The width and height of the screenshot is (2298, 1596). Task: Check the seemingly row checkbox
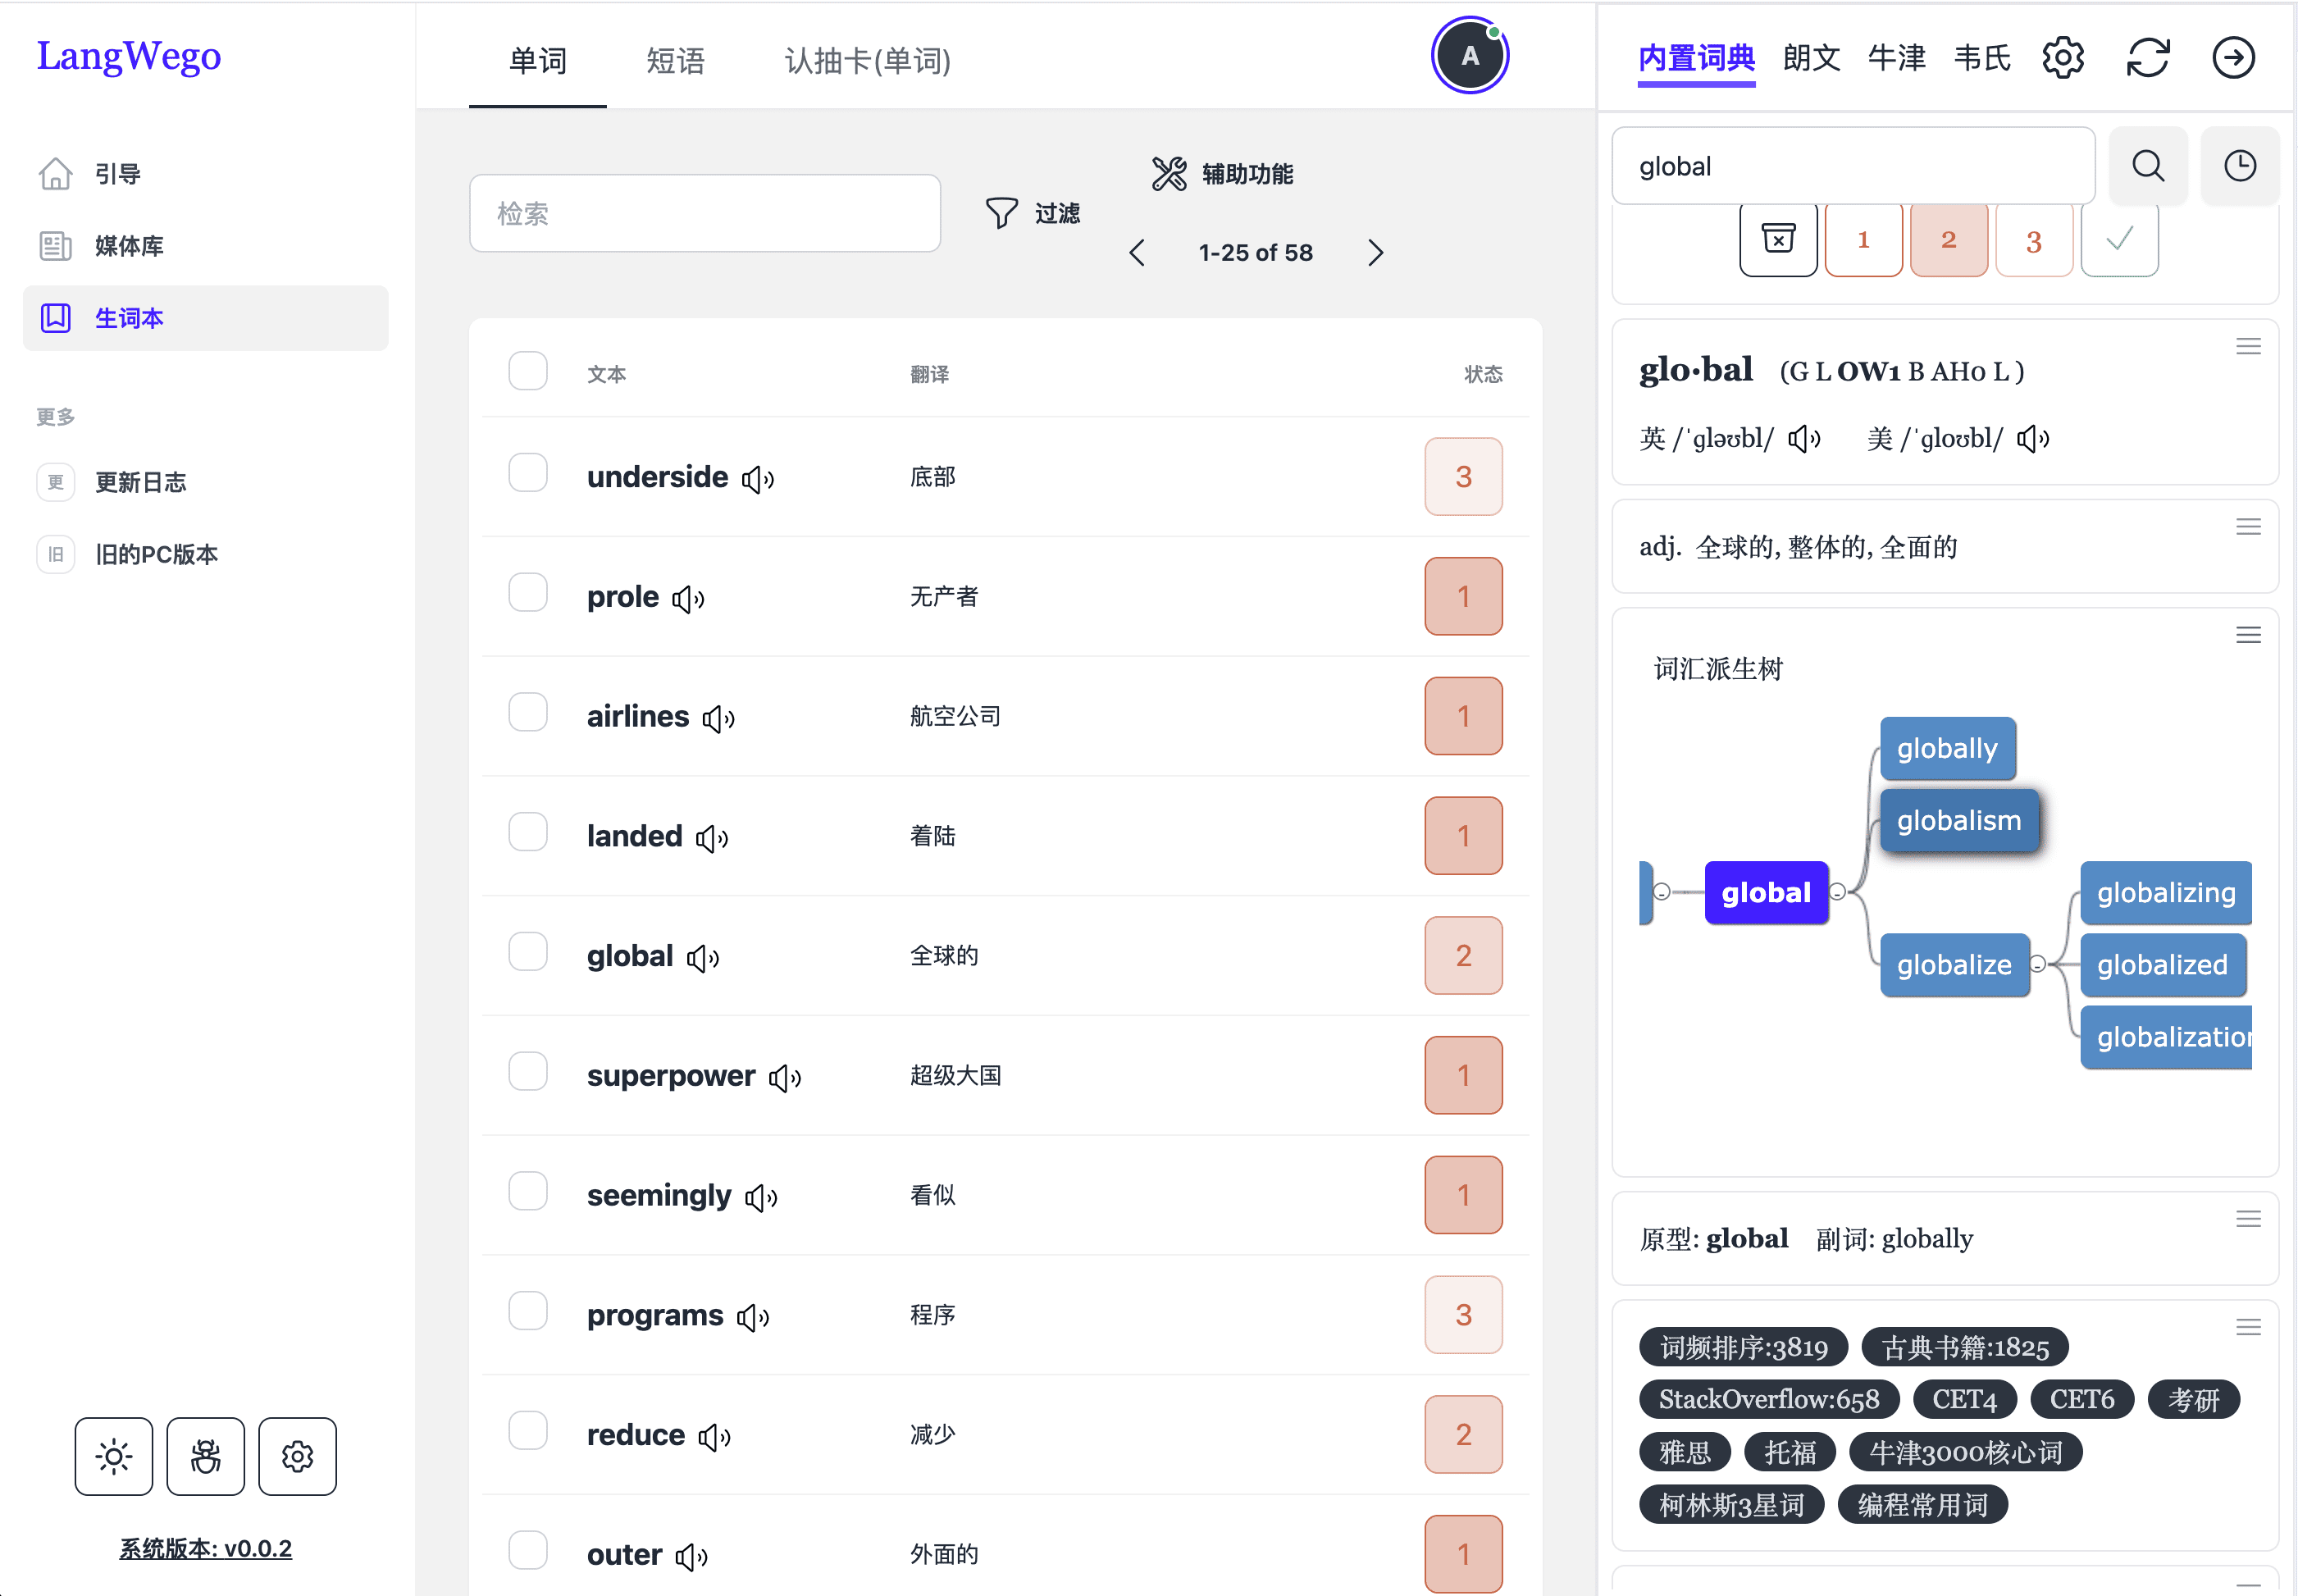(x=528, y=1191)
